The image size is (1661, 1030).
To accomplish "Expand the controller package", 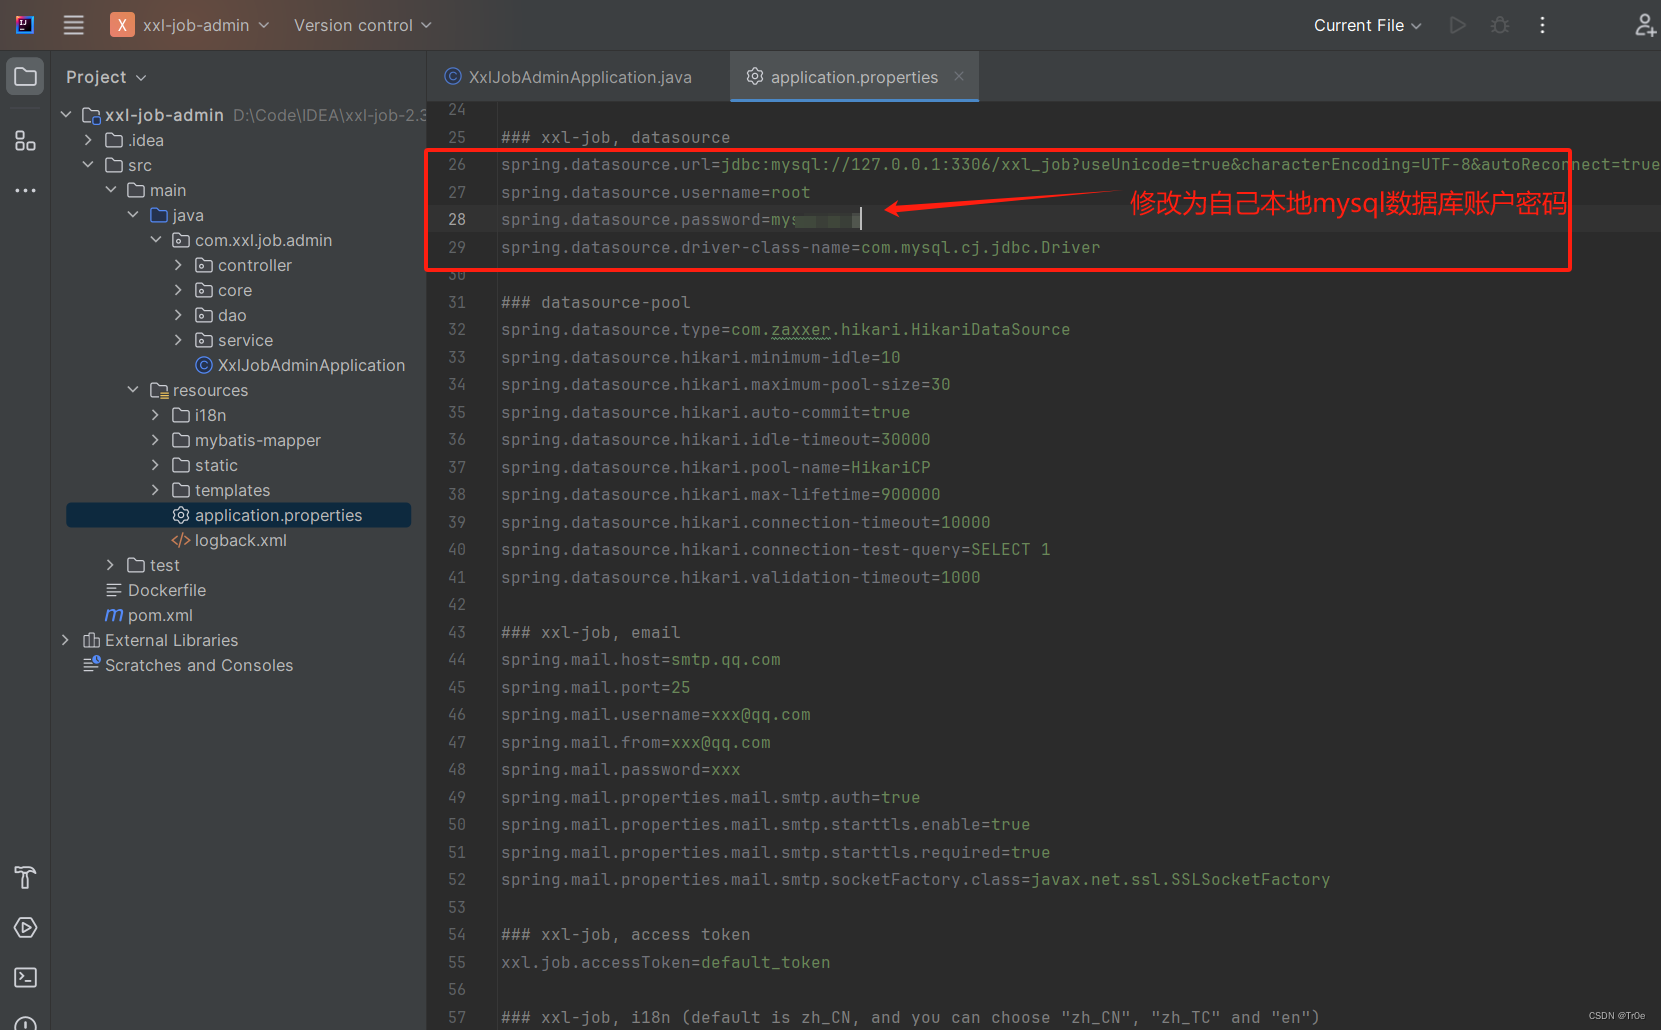I will click(x=178, y=265).
